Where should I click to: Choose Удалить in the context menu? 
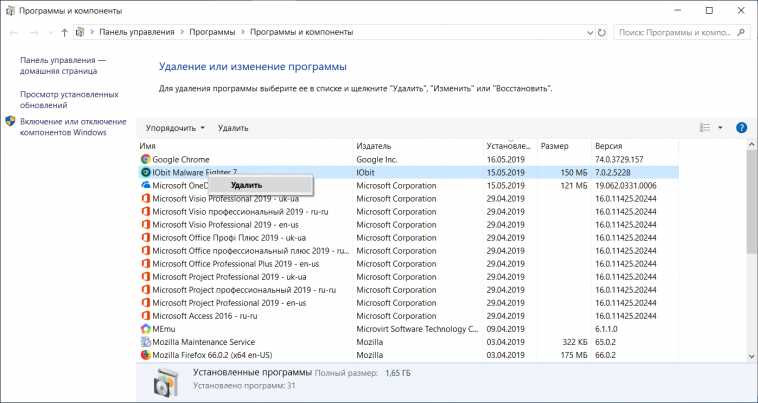pyautogui.click(x=261, y=185)
